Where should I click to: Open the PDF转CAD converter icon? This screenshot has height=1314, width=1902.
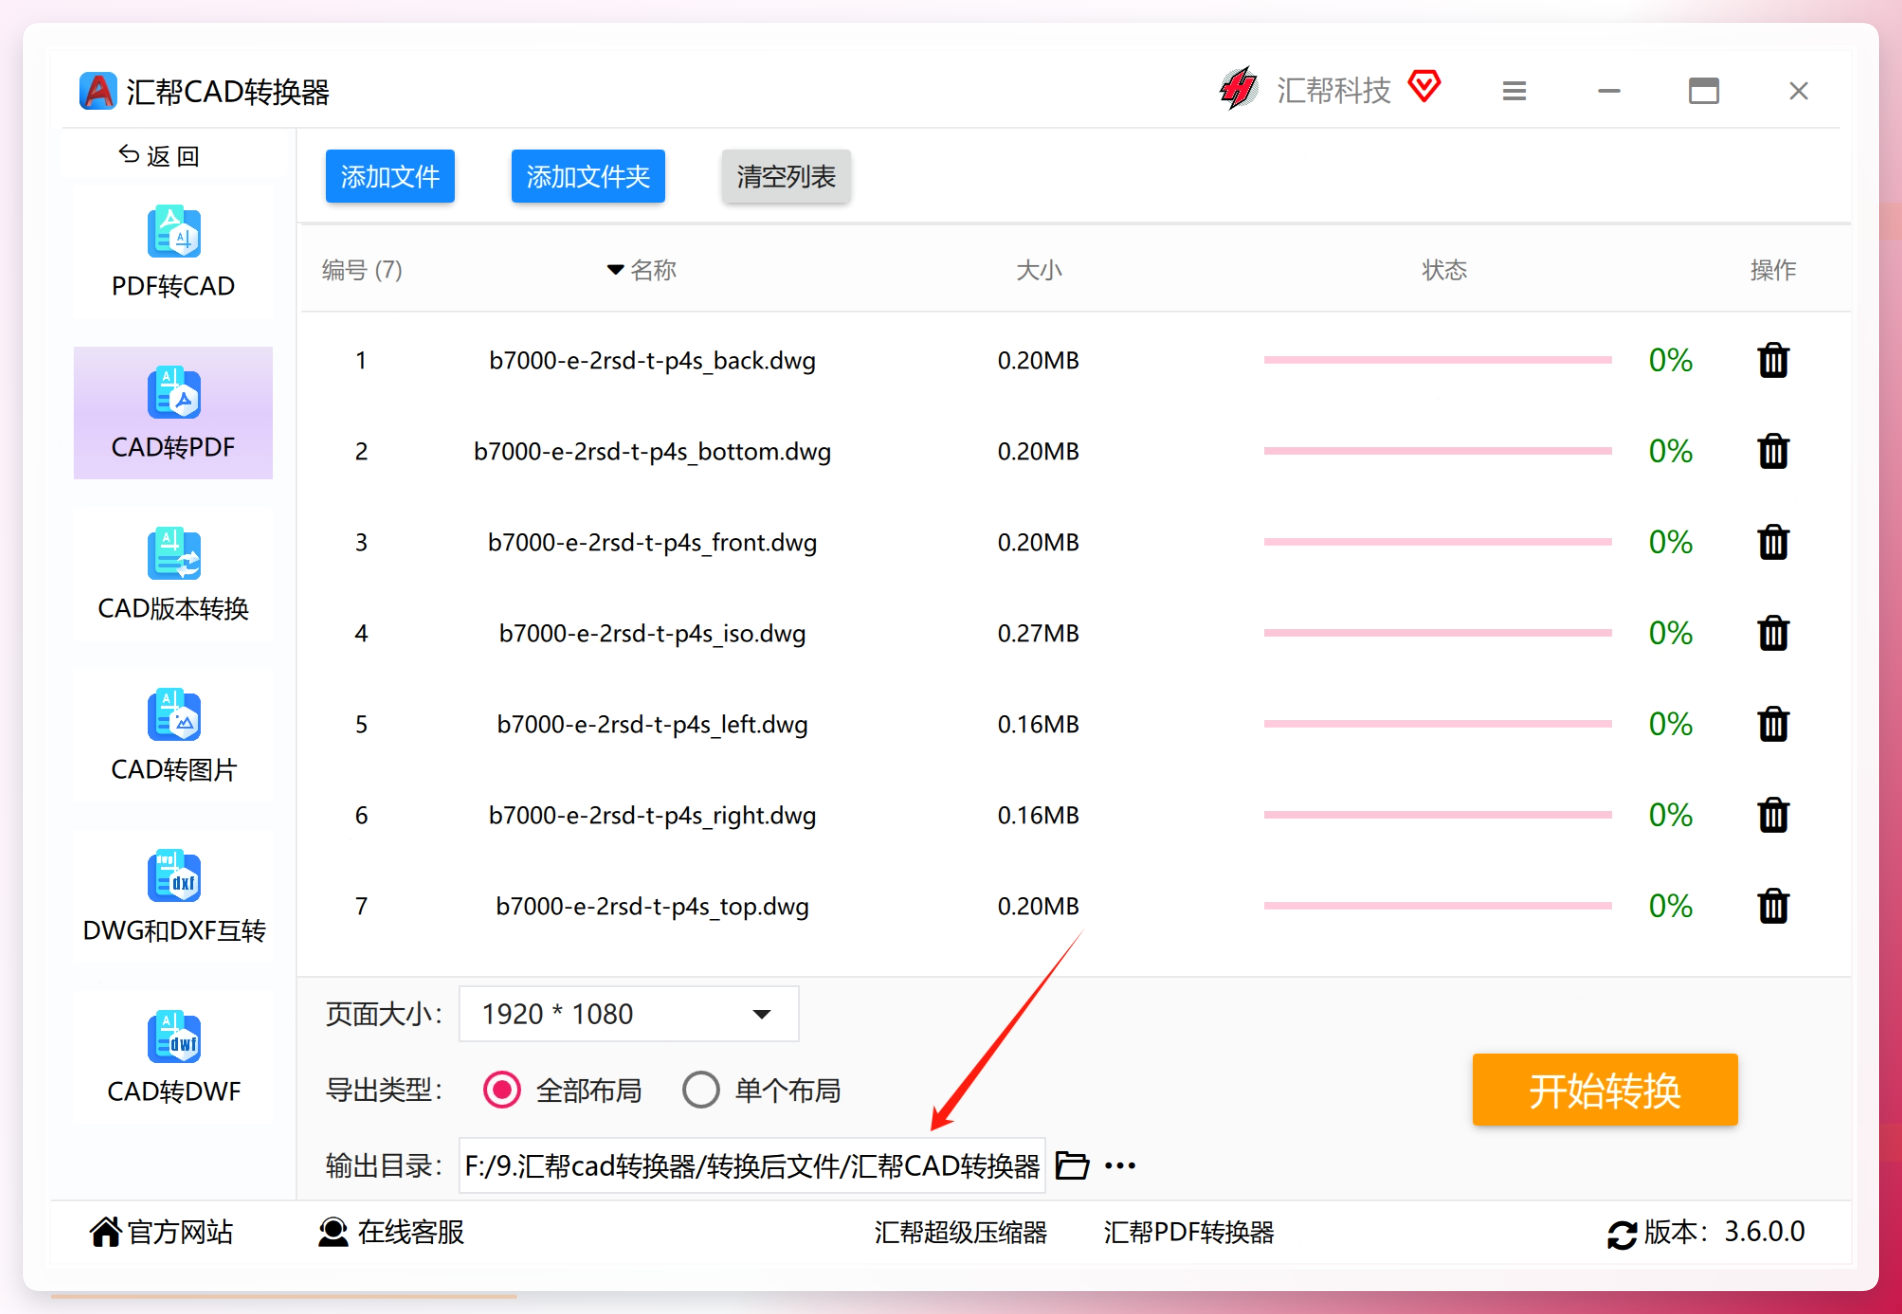(174, 232)
